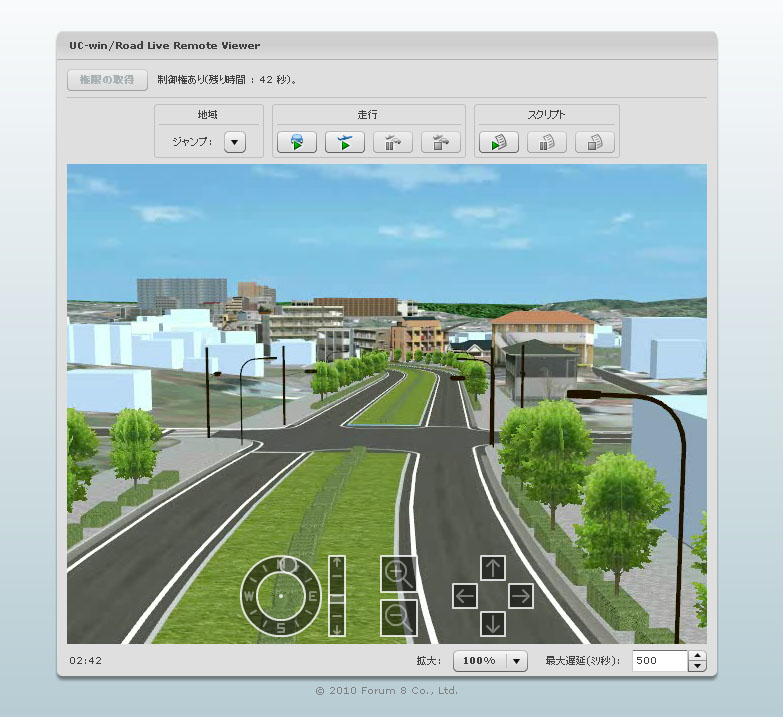The width and height of the screenshot is (783, 717).
Task: Decrease max delay with down stepper
Action: click(697, 666)
